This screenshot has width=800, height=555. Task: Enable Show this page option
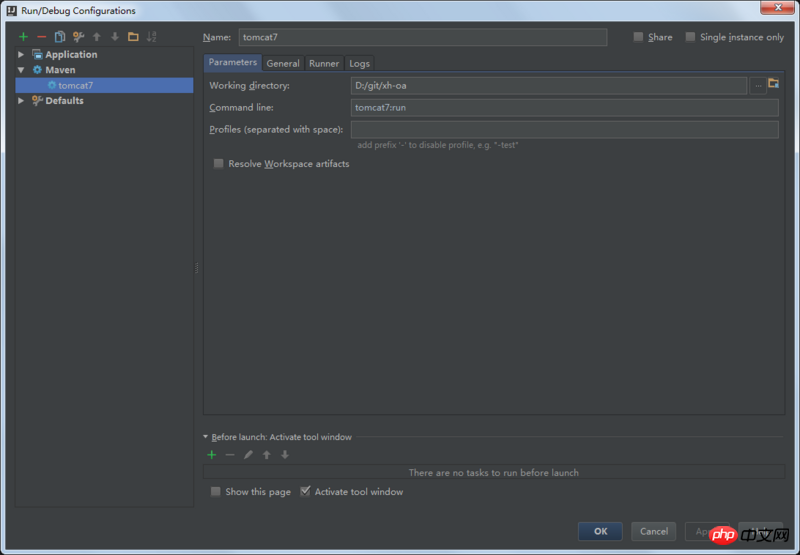215,491
